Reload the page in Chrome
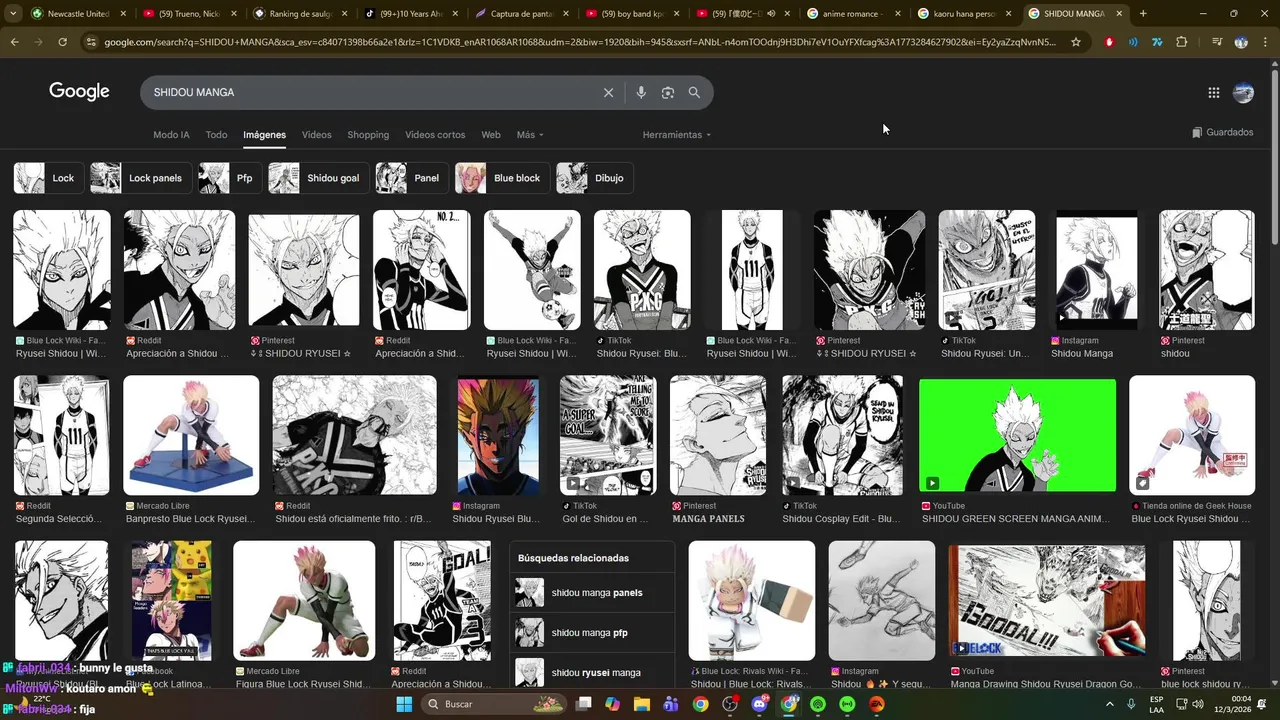1280x720 pixels. tap(62, 42)
